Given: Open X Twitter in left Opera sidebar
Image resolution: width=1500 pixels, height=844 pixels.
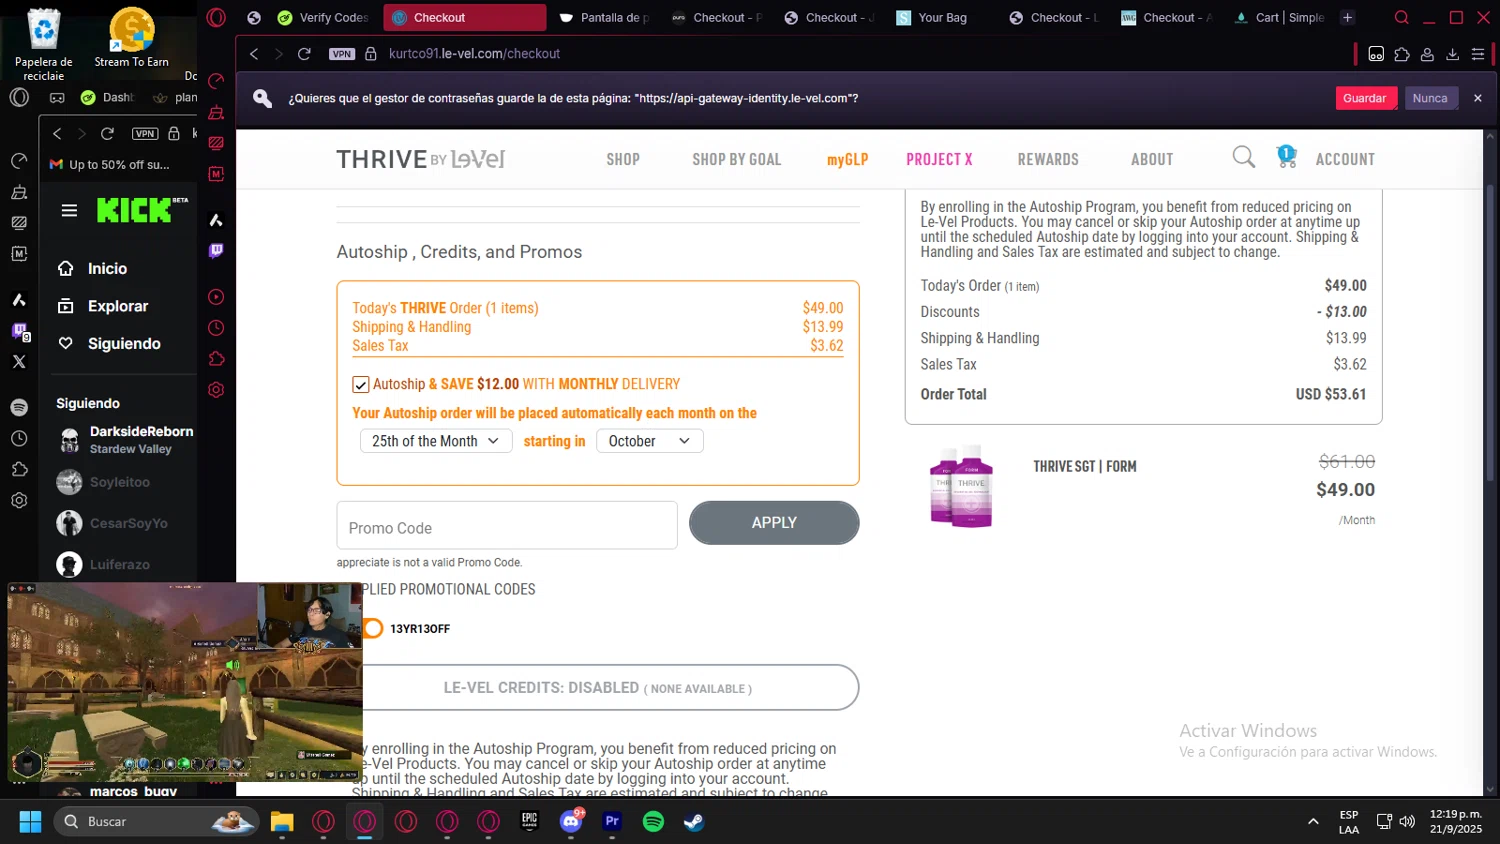Looking at the screenshot, I should click(x=19, y=362).
